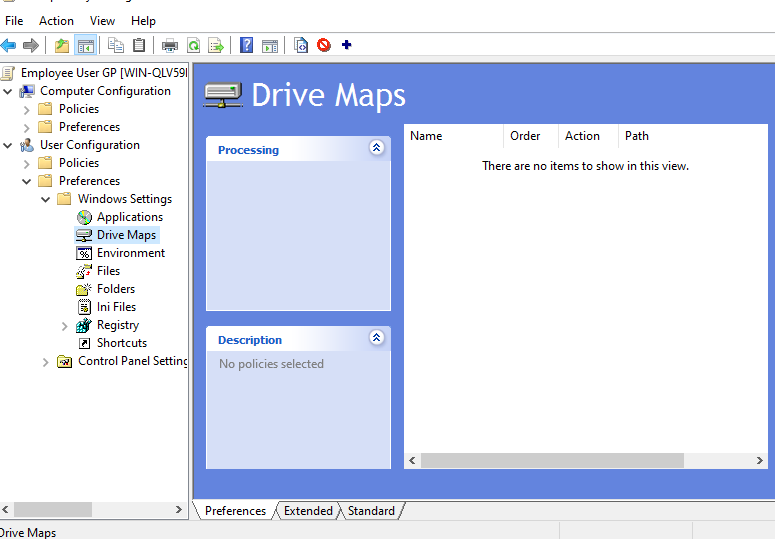The image size is (775, 539).
Task: Collapse the Processing panel
Action: tap(376, 148)
